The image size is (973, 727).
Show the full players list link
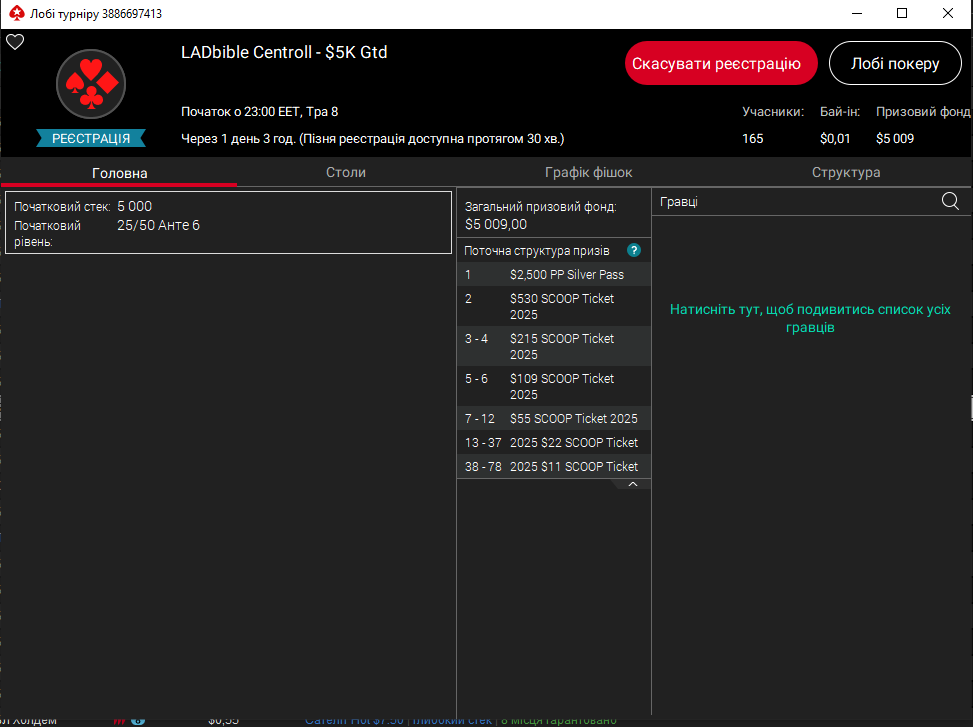(x=810, y=318)
